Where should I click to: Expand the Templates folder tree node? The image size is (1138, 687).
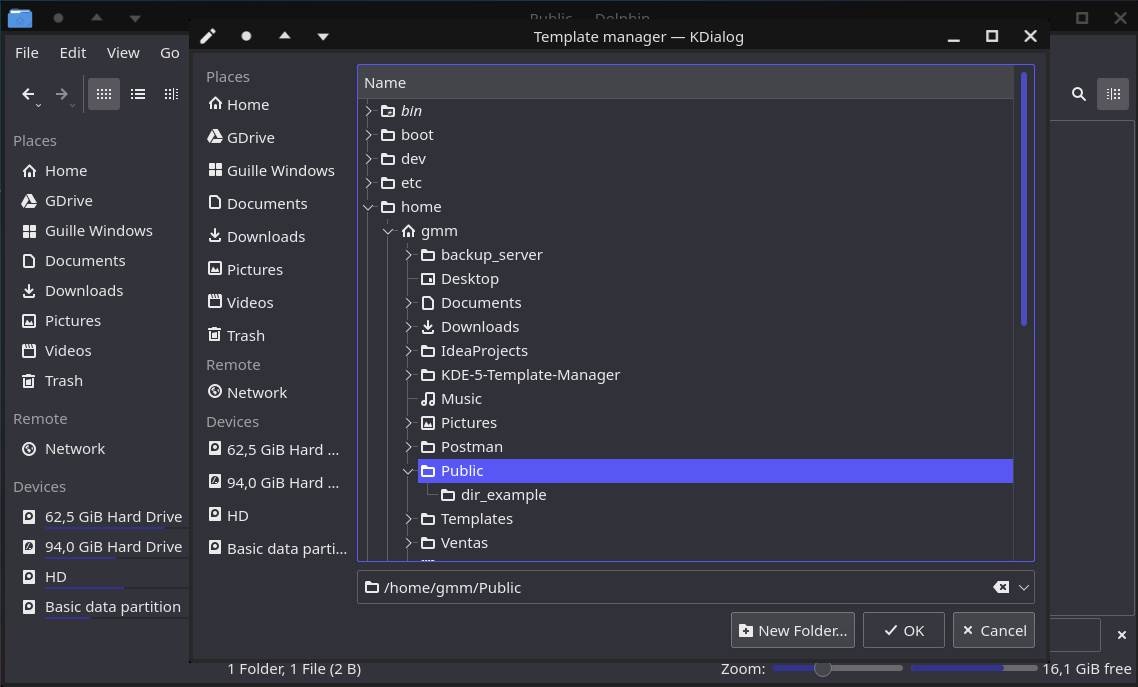click(409, 519)
